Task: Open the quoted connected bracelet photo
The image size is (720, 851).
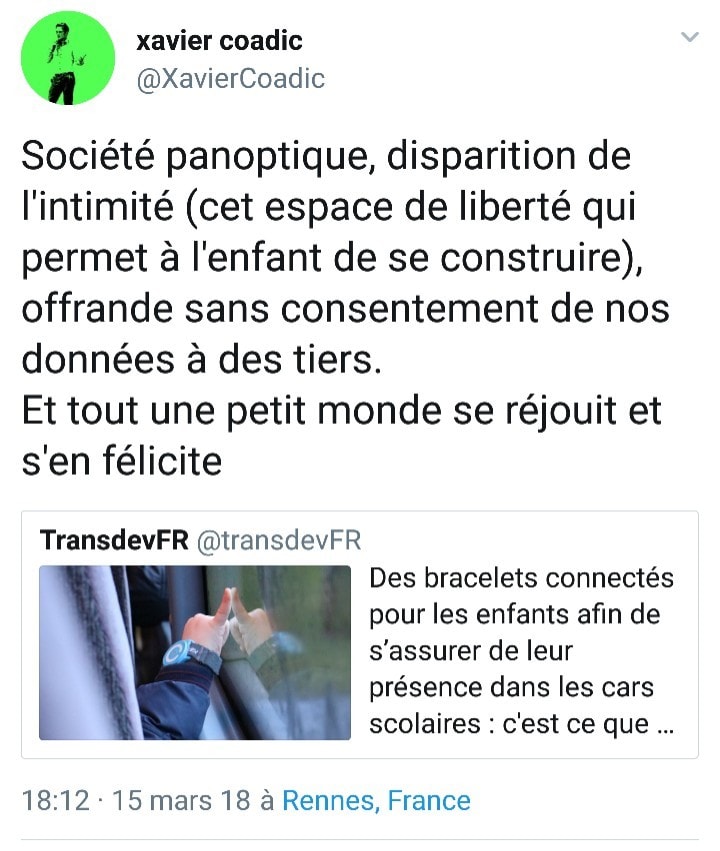Action: [x=195, y=652]
